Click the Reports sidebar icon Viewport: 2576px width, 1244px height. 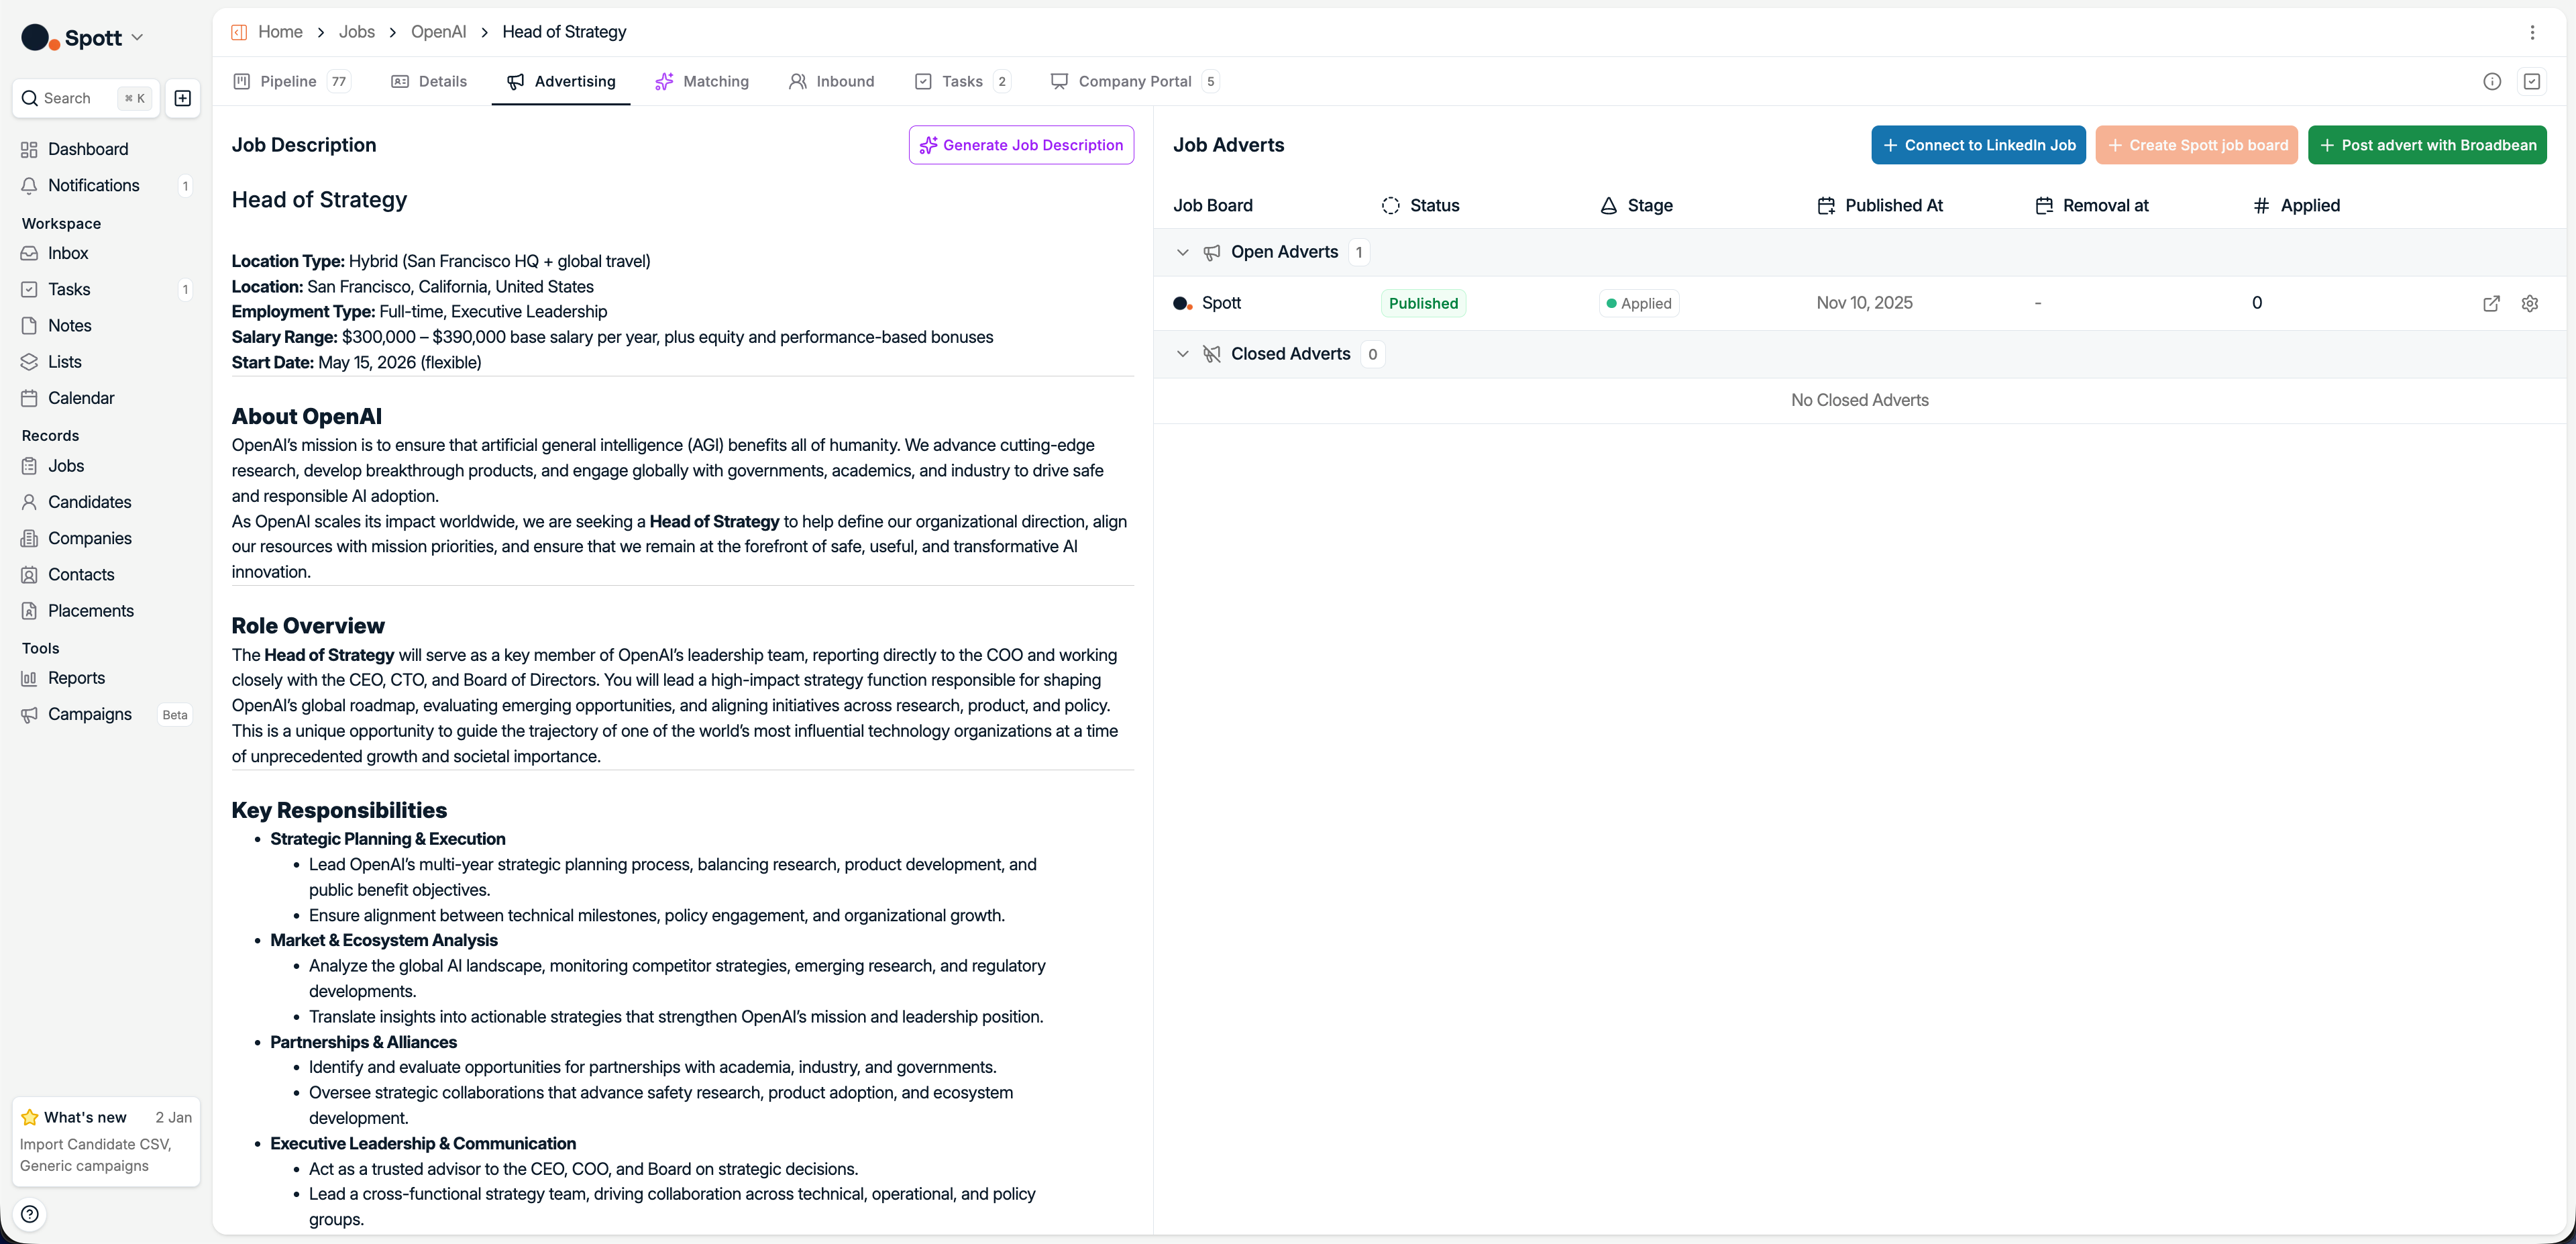point(29,678)
